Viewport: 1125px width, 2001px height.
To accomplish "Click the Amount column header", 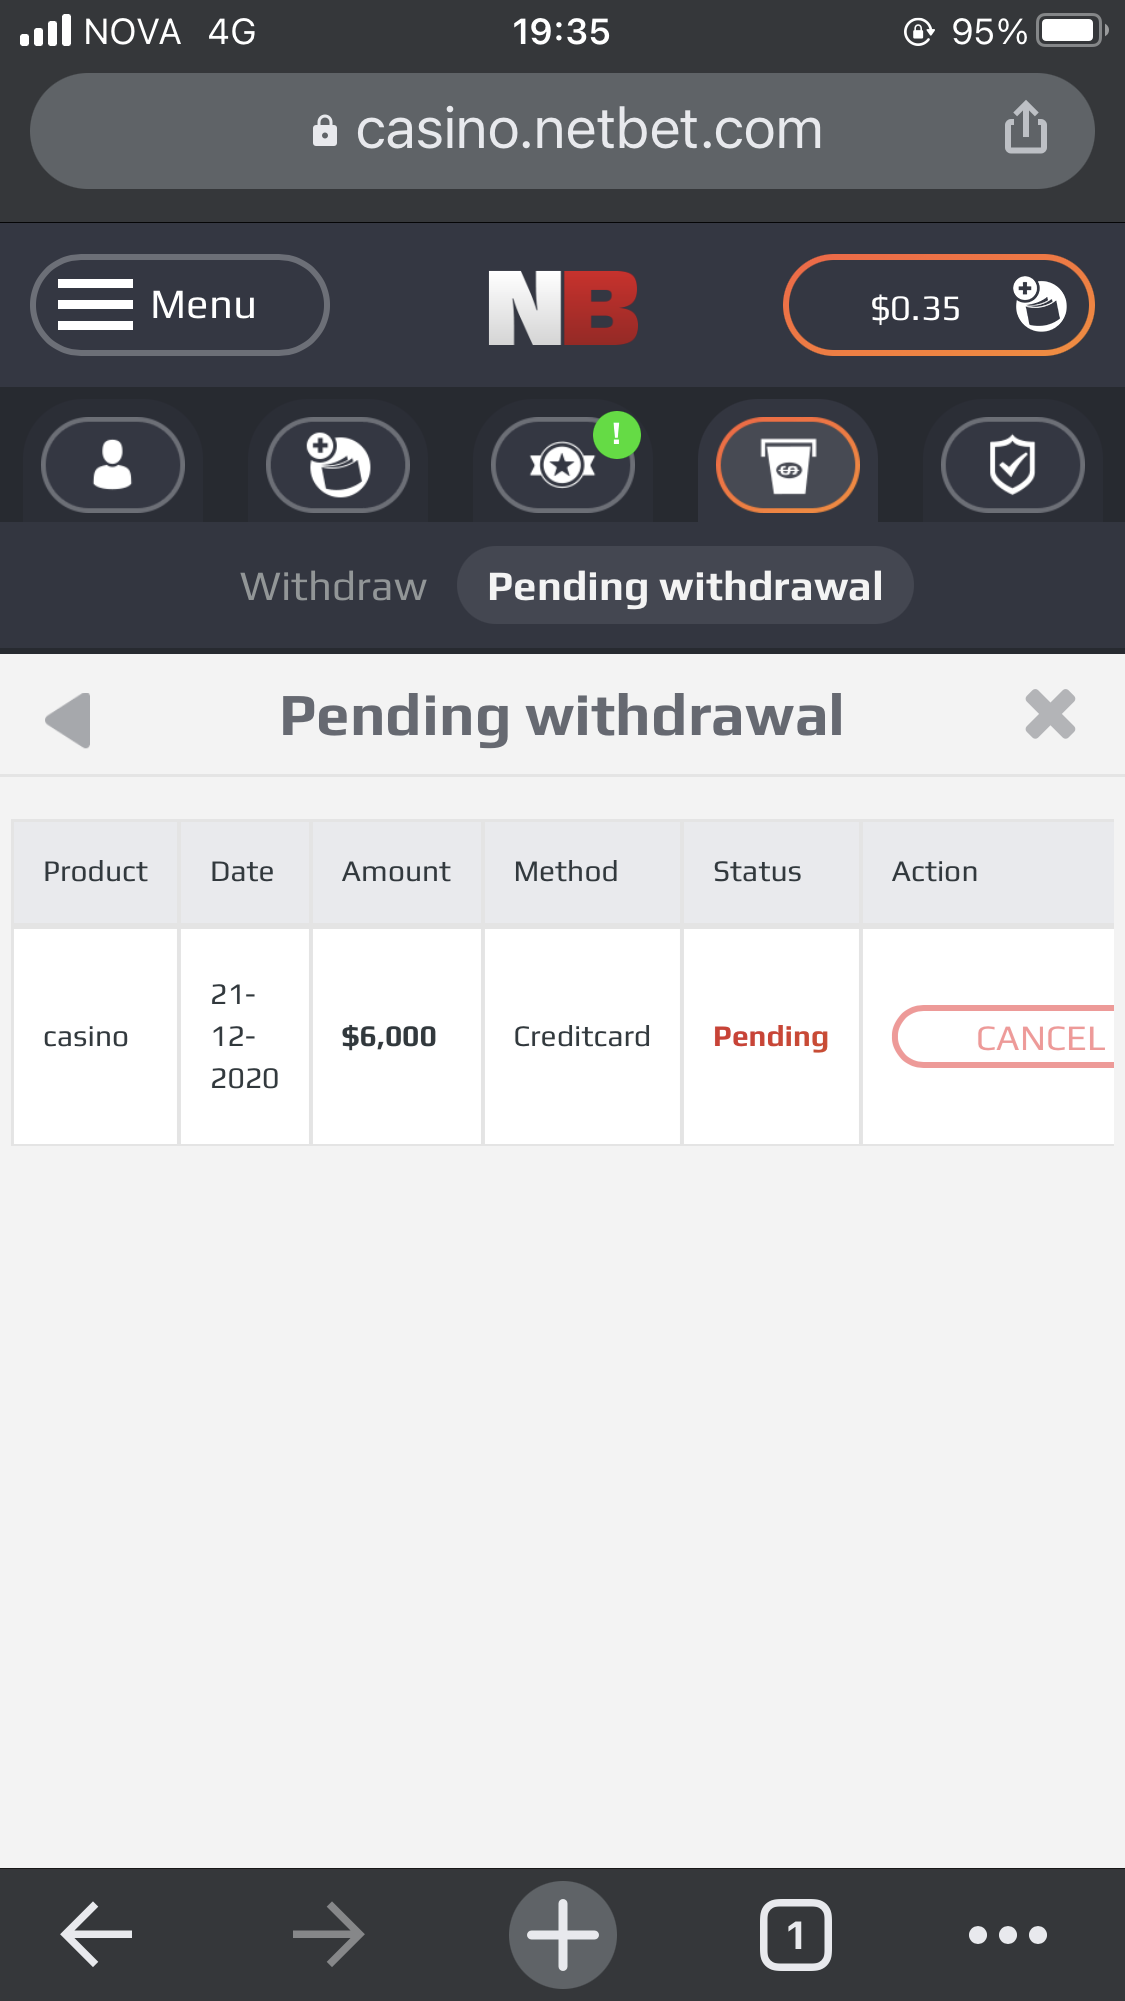I will pyautogui.click(x=396, y=872).
